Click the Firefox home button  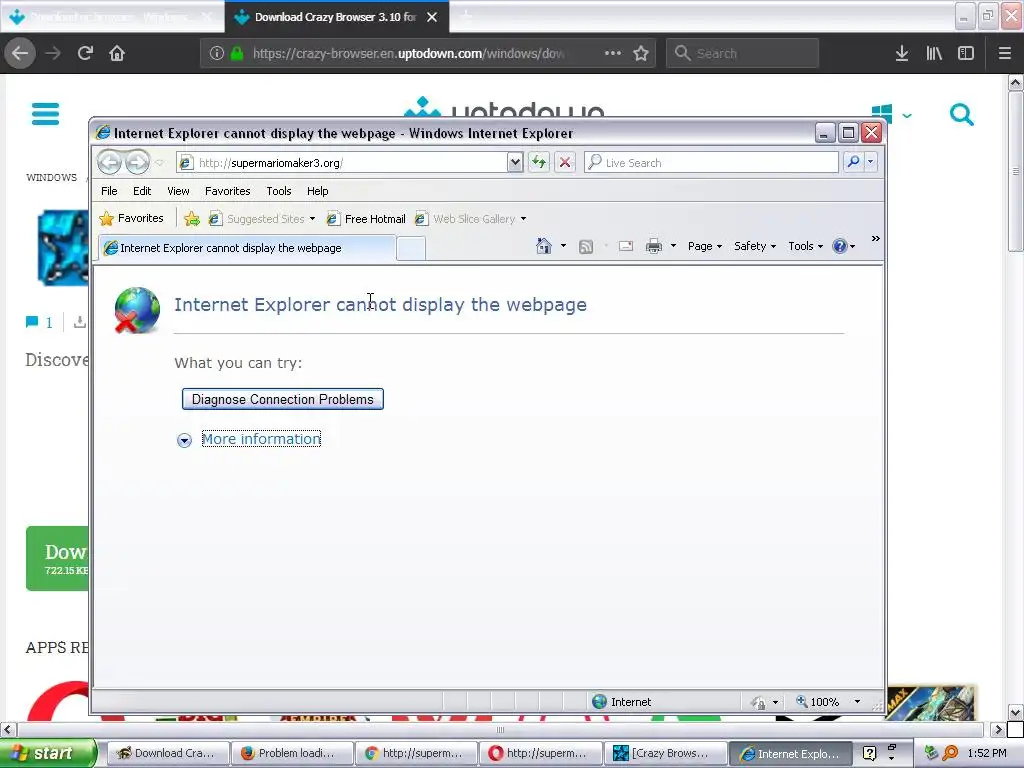[x=117, y=53]
